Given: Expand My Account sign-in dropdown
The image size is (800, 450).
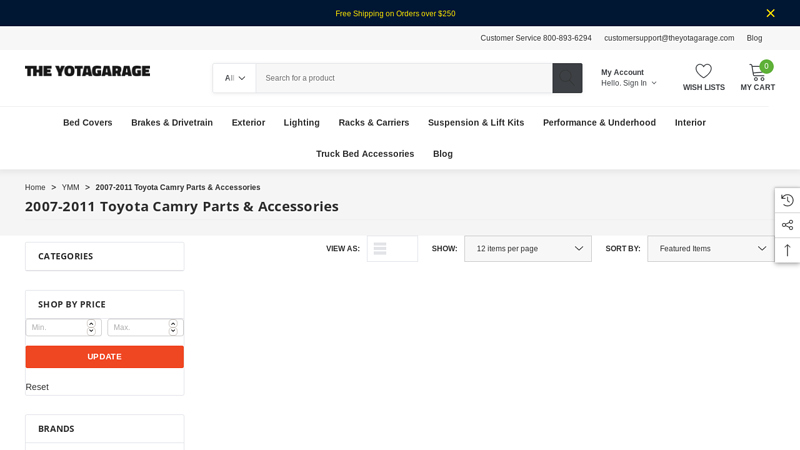Looking at the screenshot, I should pyautogui.click(x=629, y=83).
